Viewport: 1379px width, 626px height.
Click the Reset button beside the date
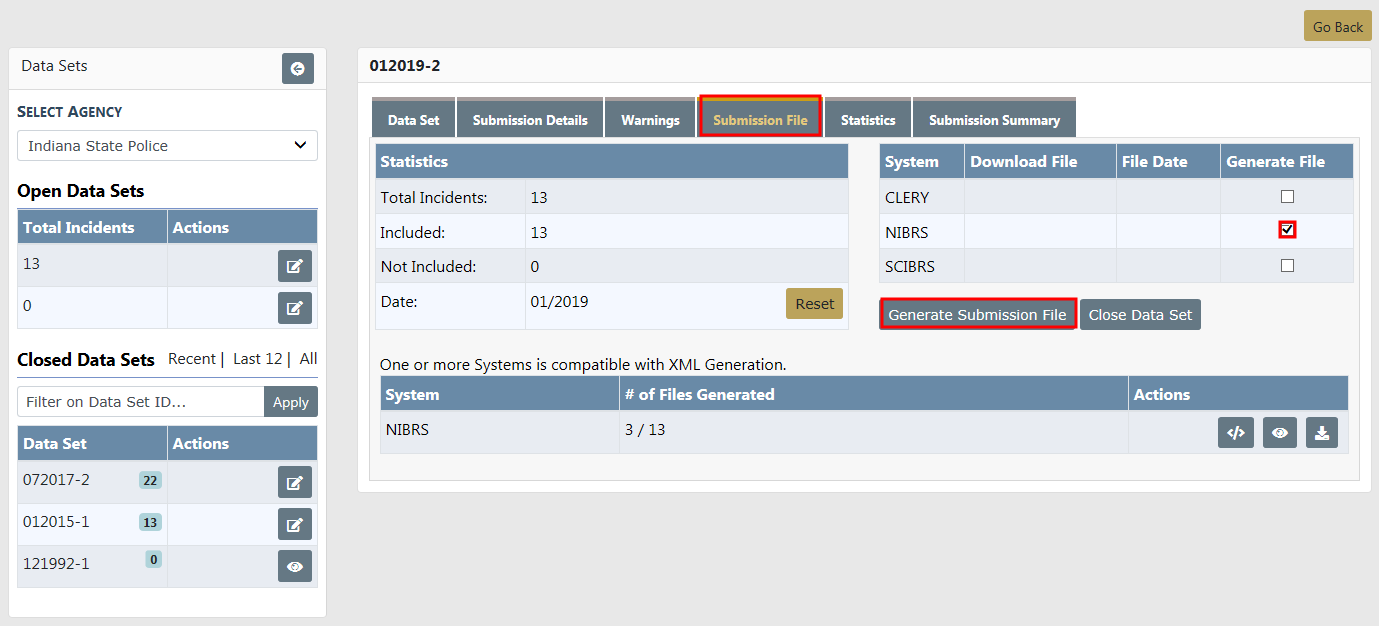click(x=814, y=304)
